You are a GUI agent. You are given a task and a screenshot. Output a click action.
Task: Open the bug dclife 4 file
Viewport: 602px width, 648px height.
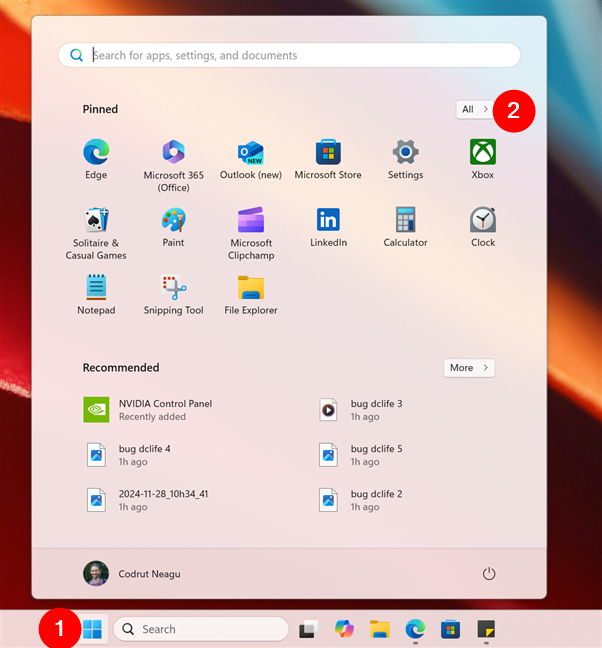pyautogui.click(x=128, y=455)
